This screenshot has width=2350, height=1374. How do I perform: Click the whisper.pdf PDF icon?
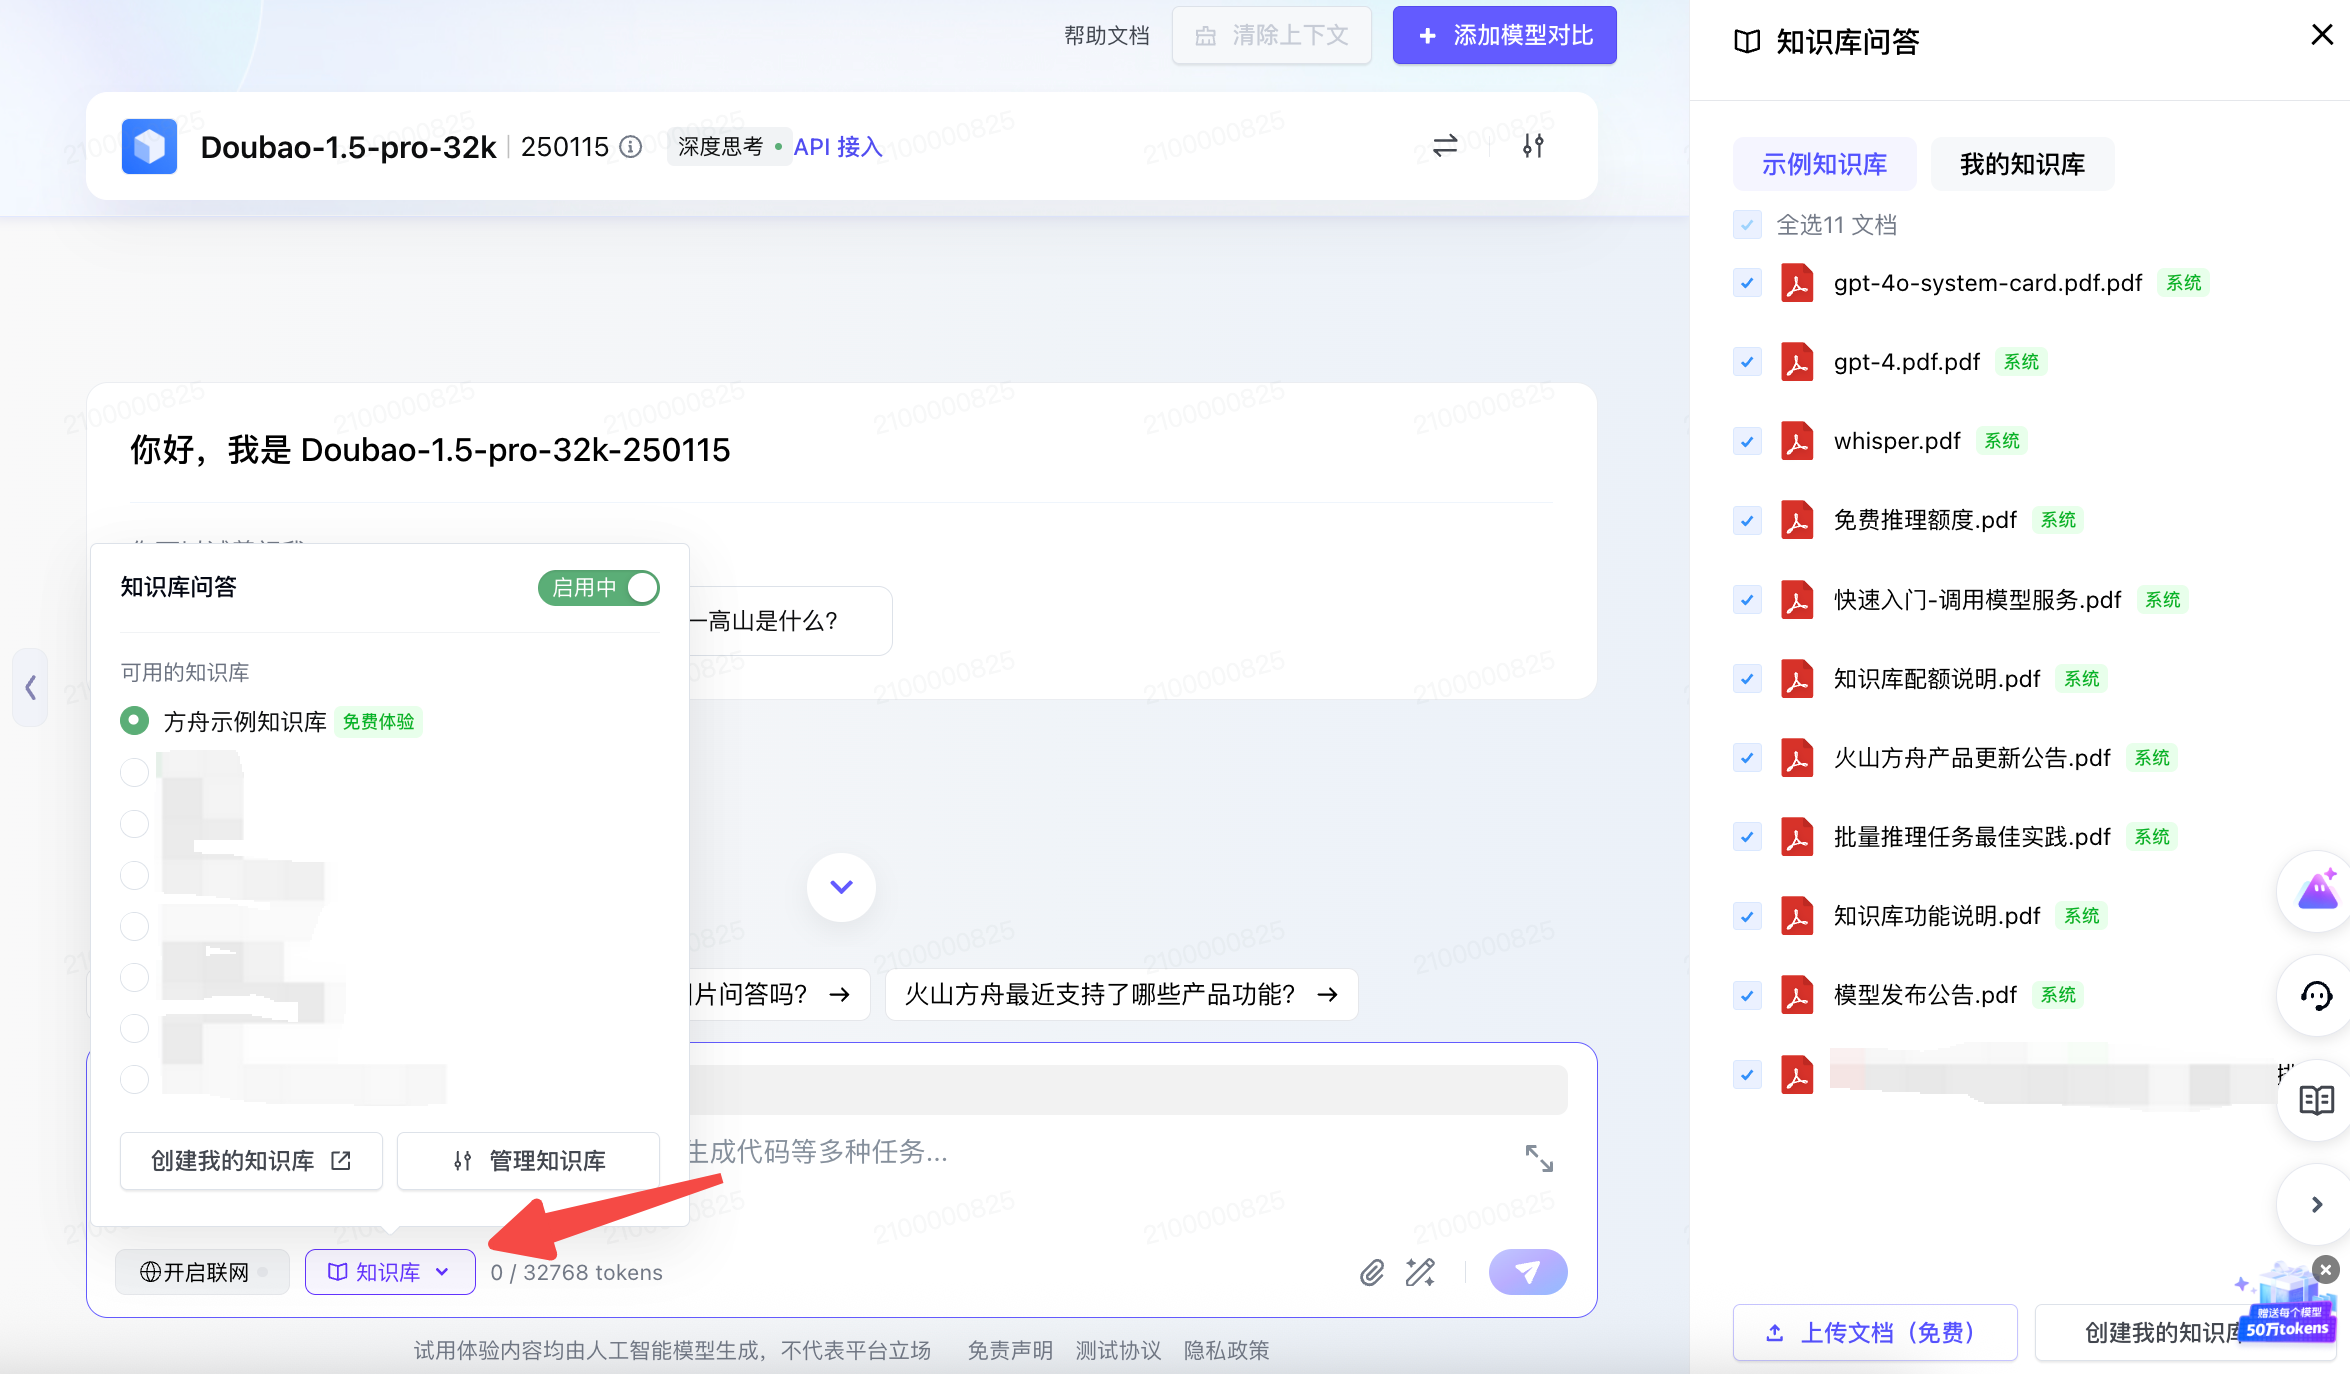[1797, 441]
